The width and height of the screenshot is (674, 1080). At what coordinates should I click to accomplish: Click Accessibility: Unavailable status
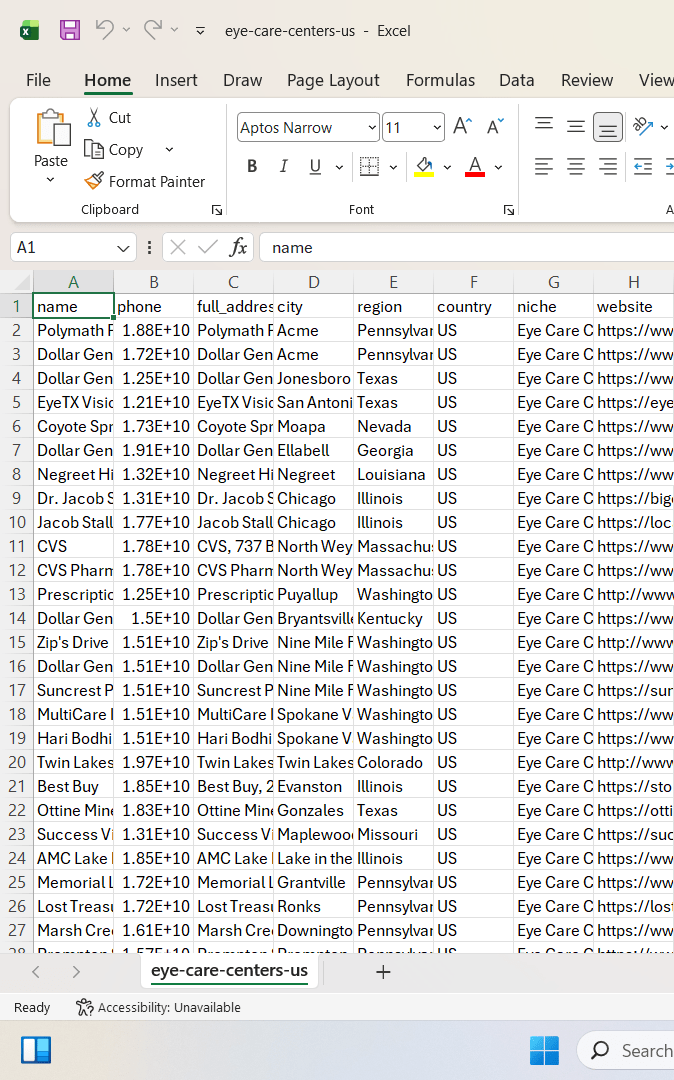pos(158,1007)
